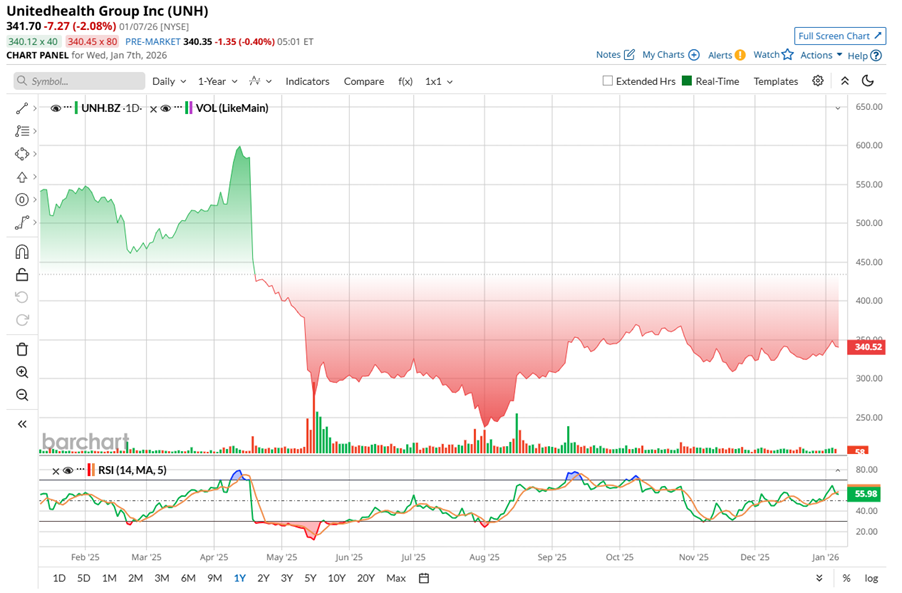Click the Watch star icon
This screenshot has width=902, height=593.
coord(788,55)
